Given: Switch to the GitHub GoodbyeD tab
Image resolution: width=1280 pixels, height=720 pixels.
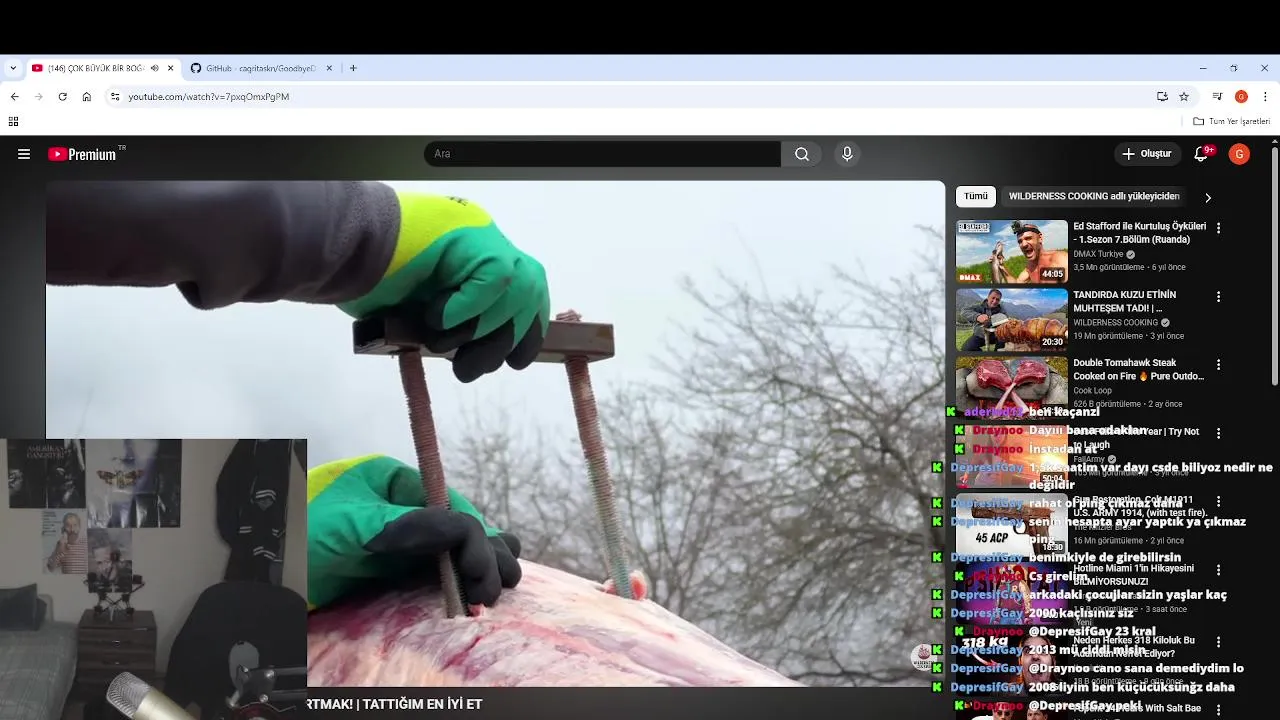Looking at the screenshot, I should (260, 68).
